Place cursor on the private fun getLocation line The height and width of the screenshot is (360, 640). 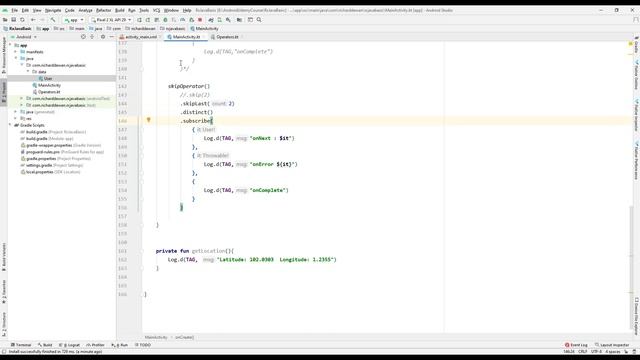pyautogui.click(x=195, y=251)
